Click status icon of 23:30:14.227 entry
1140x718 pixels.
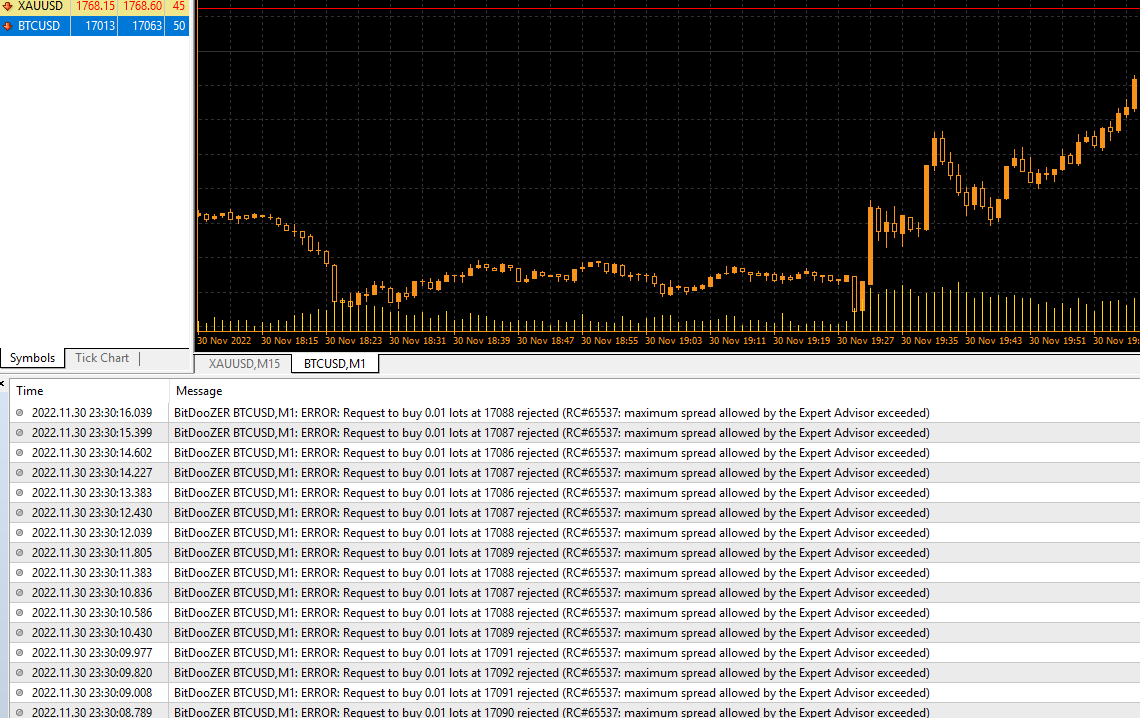click(x=20, y=472)
